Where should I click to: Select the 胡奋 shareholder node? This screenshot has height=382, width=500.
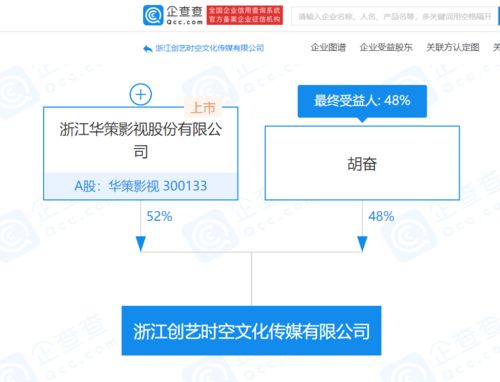[x=362, y=163]
